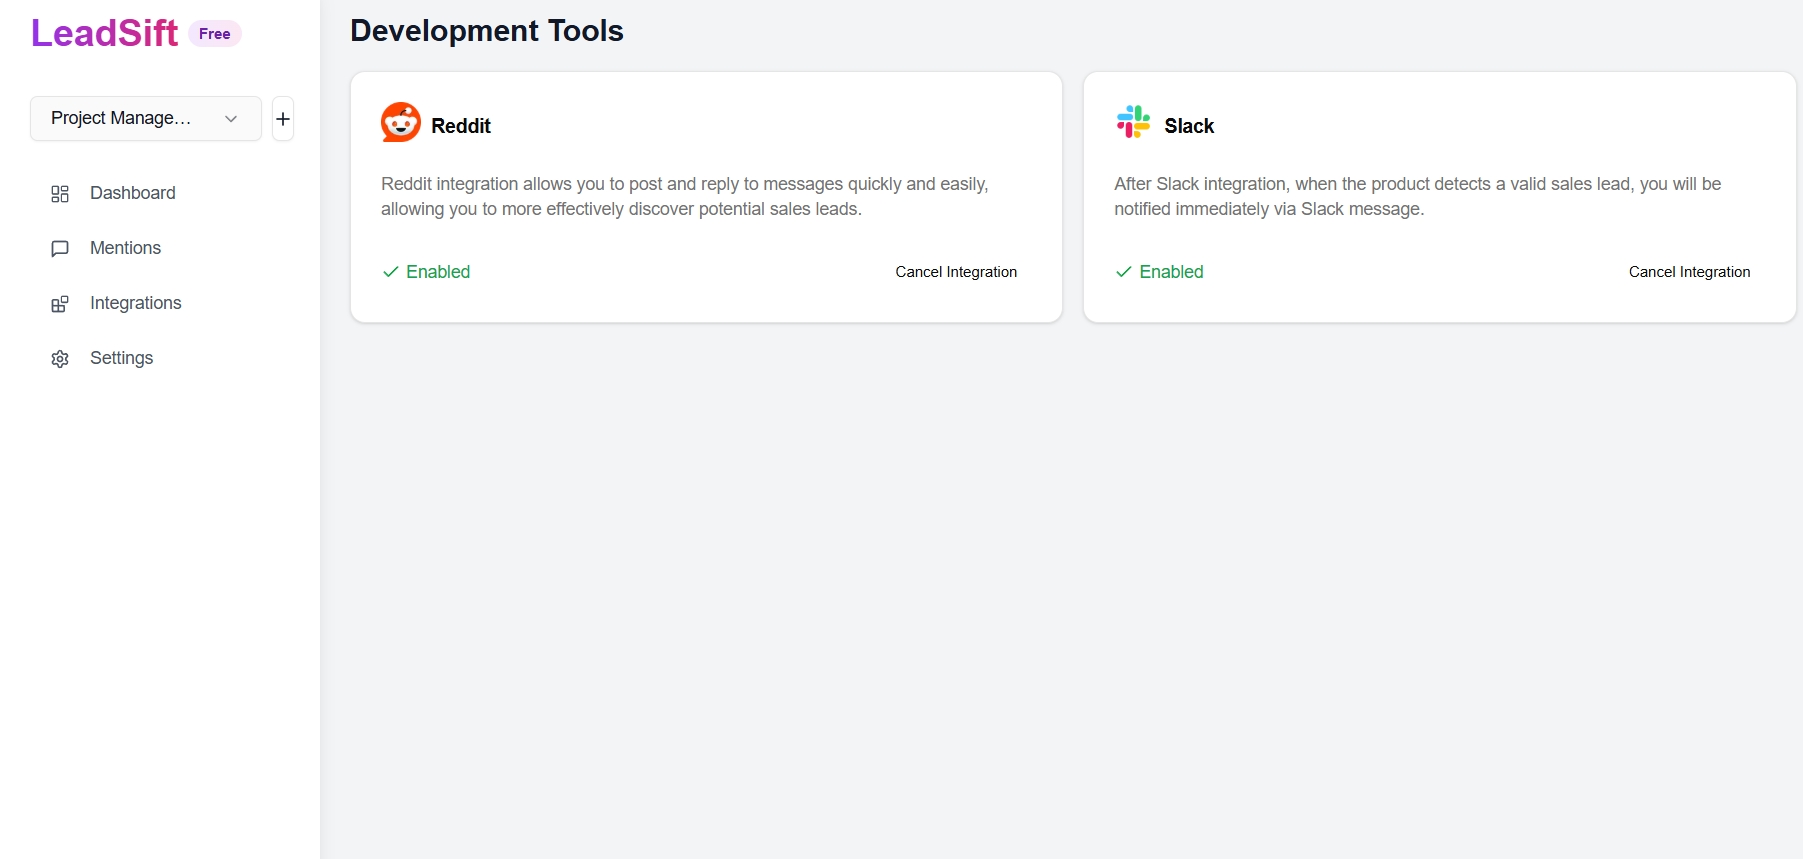The width and height of the screenshot is (1803, 859).
Task: Cancel the Slack integration
Action: pos(1689,272)
